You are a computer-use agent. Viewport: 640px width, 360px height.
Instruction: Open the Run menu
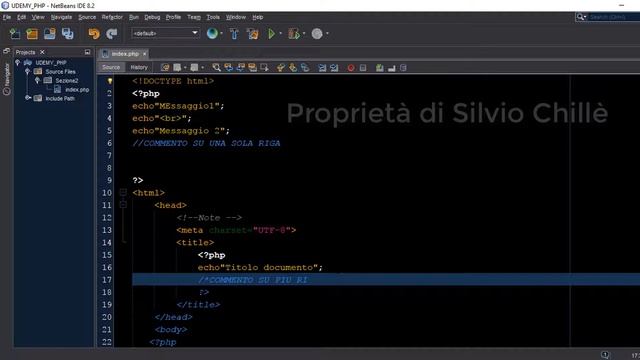coord(134,17)
